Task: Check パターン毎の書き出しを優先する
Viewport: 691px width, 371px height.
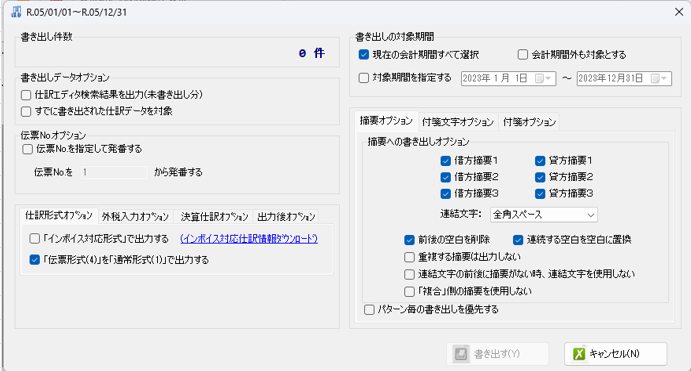Action: tap(369, 310)
